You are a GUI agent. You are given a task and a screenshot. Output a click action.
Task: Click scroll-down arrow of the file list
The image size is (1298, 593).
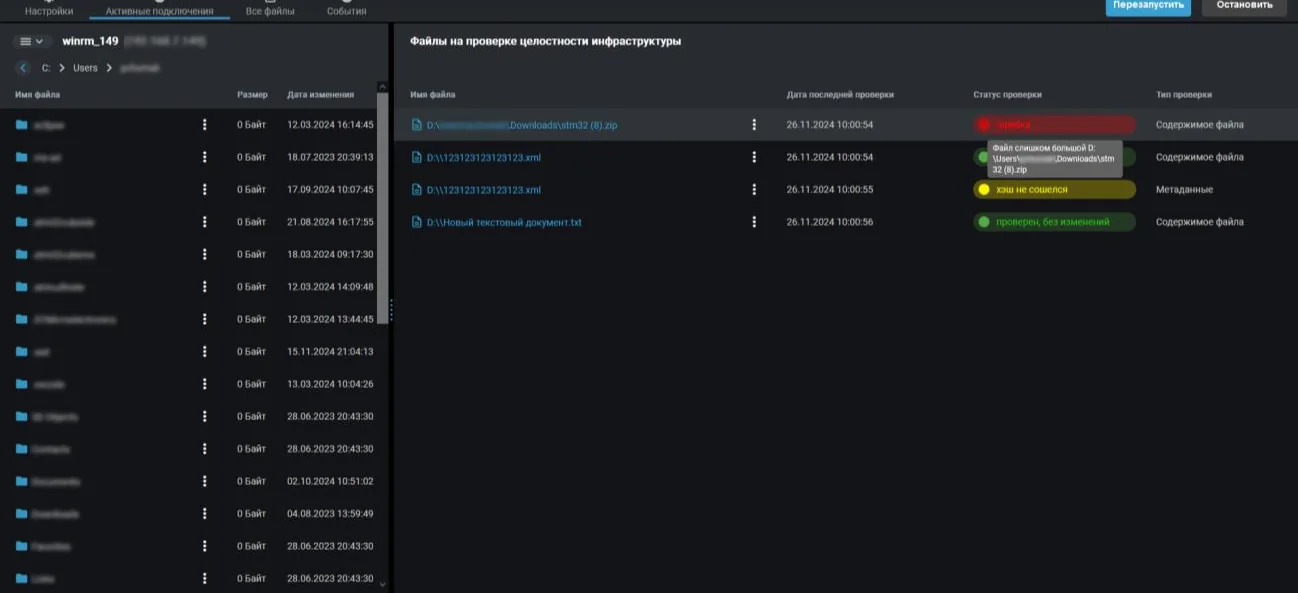[x=382, y=584]
